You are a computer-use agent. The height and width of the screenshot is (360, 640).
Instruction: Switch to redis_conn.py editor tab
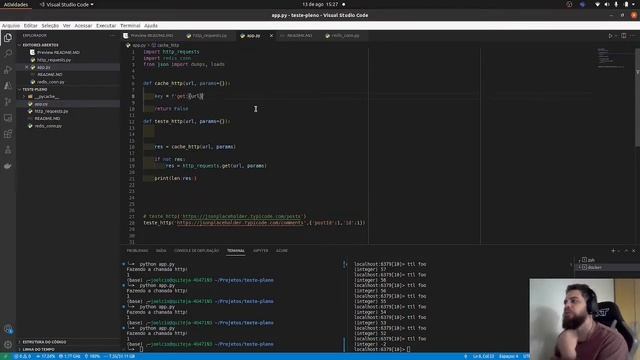[345, 36]
